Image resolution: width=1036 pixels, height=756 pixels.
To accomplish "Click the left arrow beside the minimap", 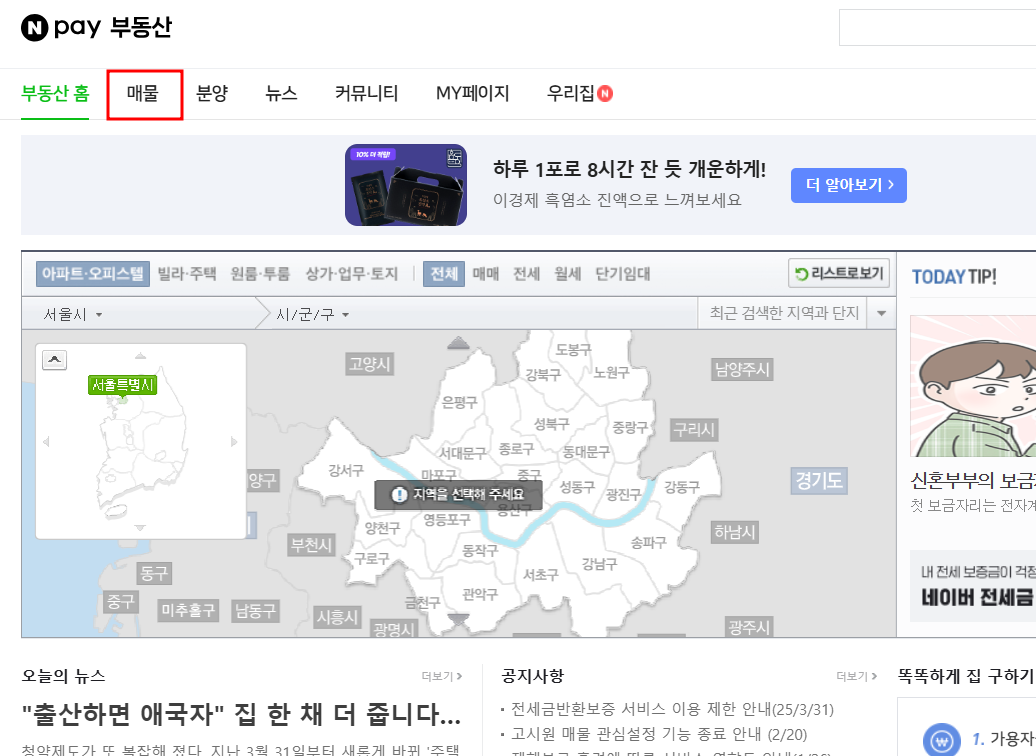I will (x=46, y=441).
